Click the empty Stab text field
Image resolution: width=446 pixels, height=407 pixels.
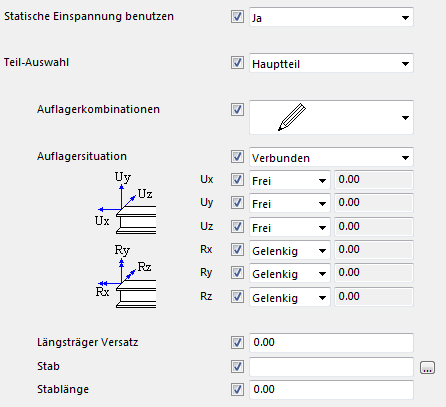[x=331, y=367]
